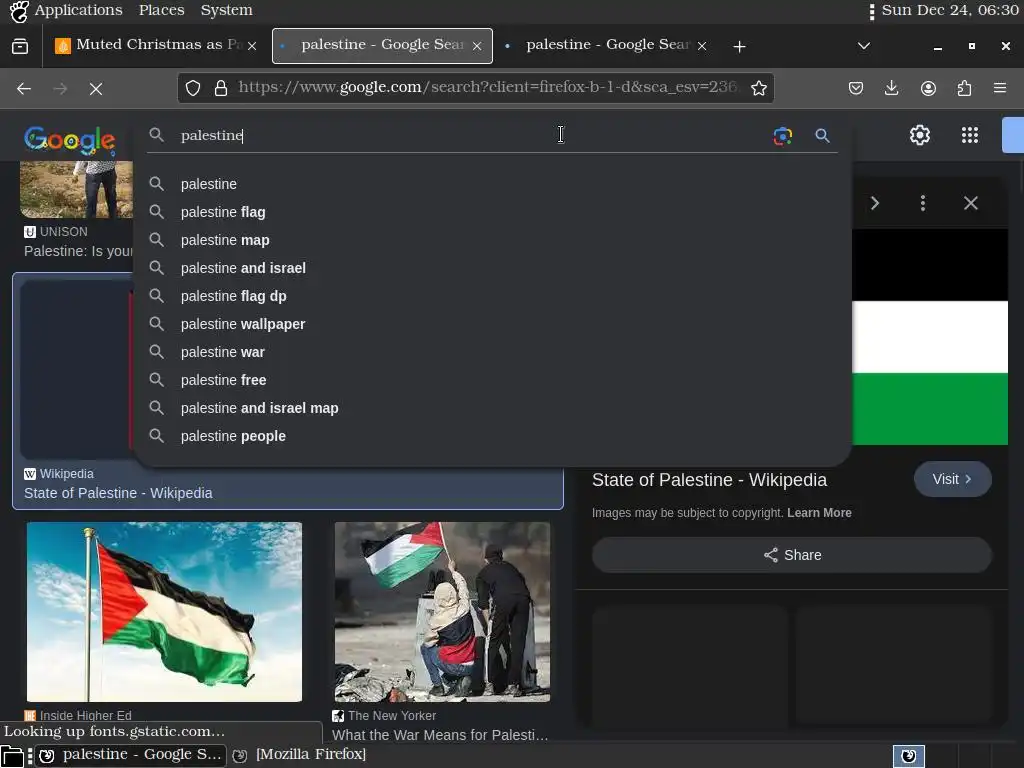1024x768 pixels.
Task: Open a new tab
Action: pos(739,46)
